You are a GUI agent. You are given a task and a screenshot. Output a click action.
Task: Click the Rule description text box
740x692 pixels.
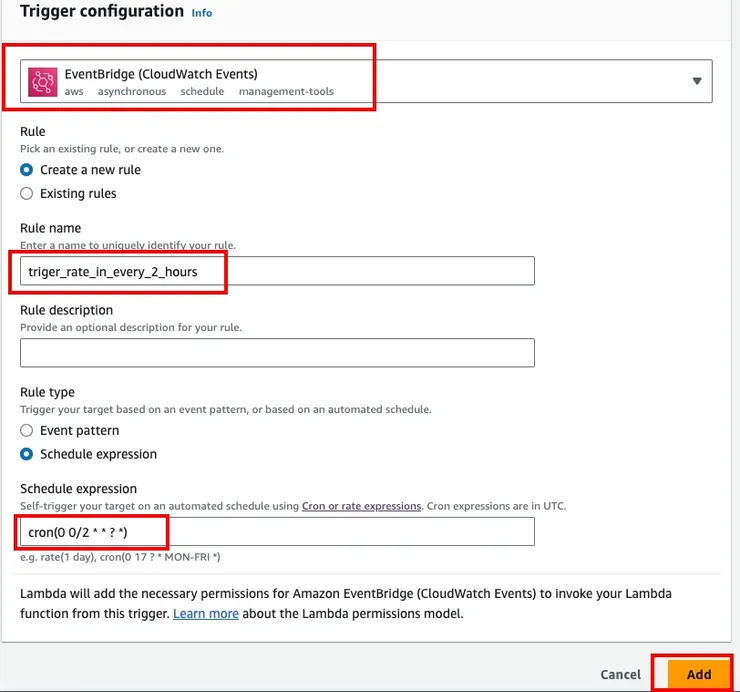[277, 353]
